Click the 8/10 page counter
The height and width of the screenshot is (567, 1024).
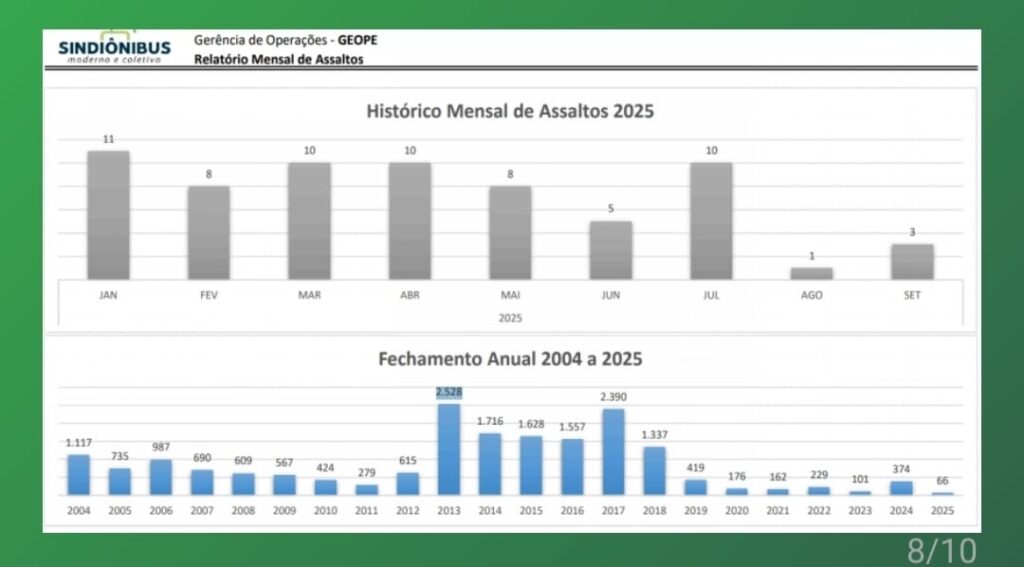(941, 549)
